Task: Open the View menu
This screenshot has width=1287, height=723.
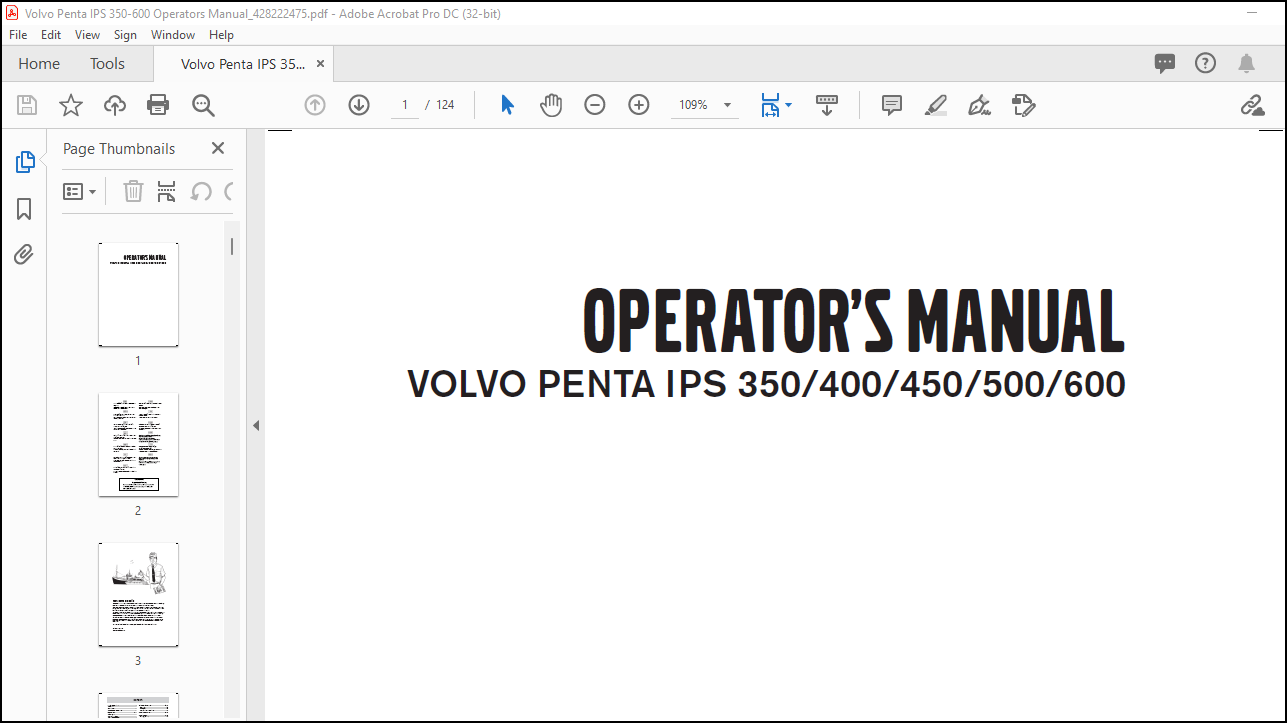Action: coord(88,35)
